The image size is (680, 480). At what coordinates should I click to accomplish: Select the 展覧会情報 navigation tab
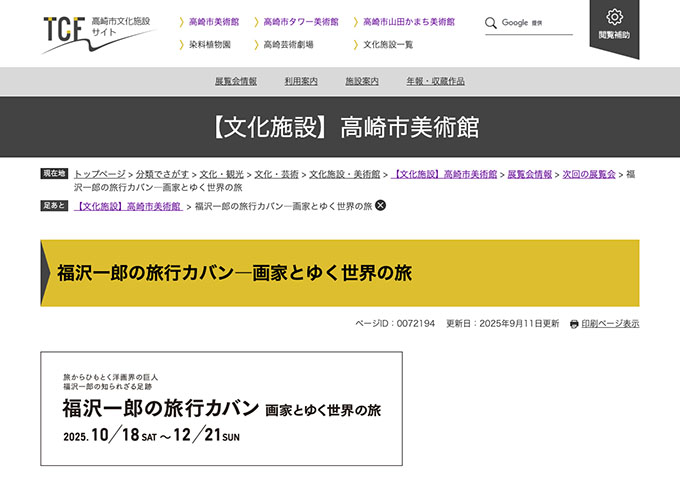pos(236,81)
